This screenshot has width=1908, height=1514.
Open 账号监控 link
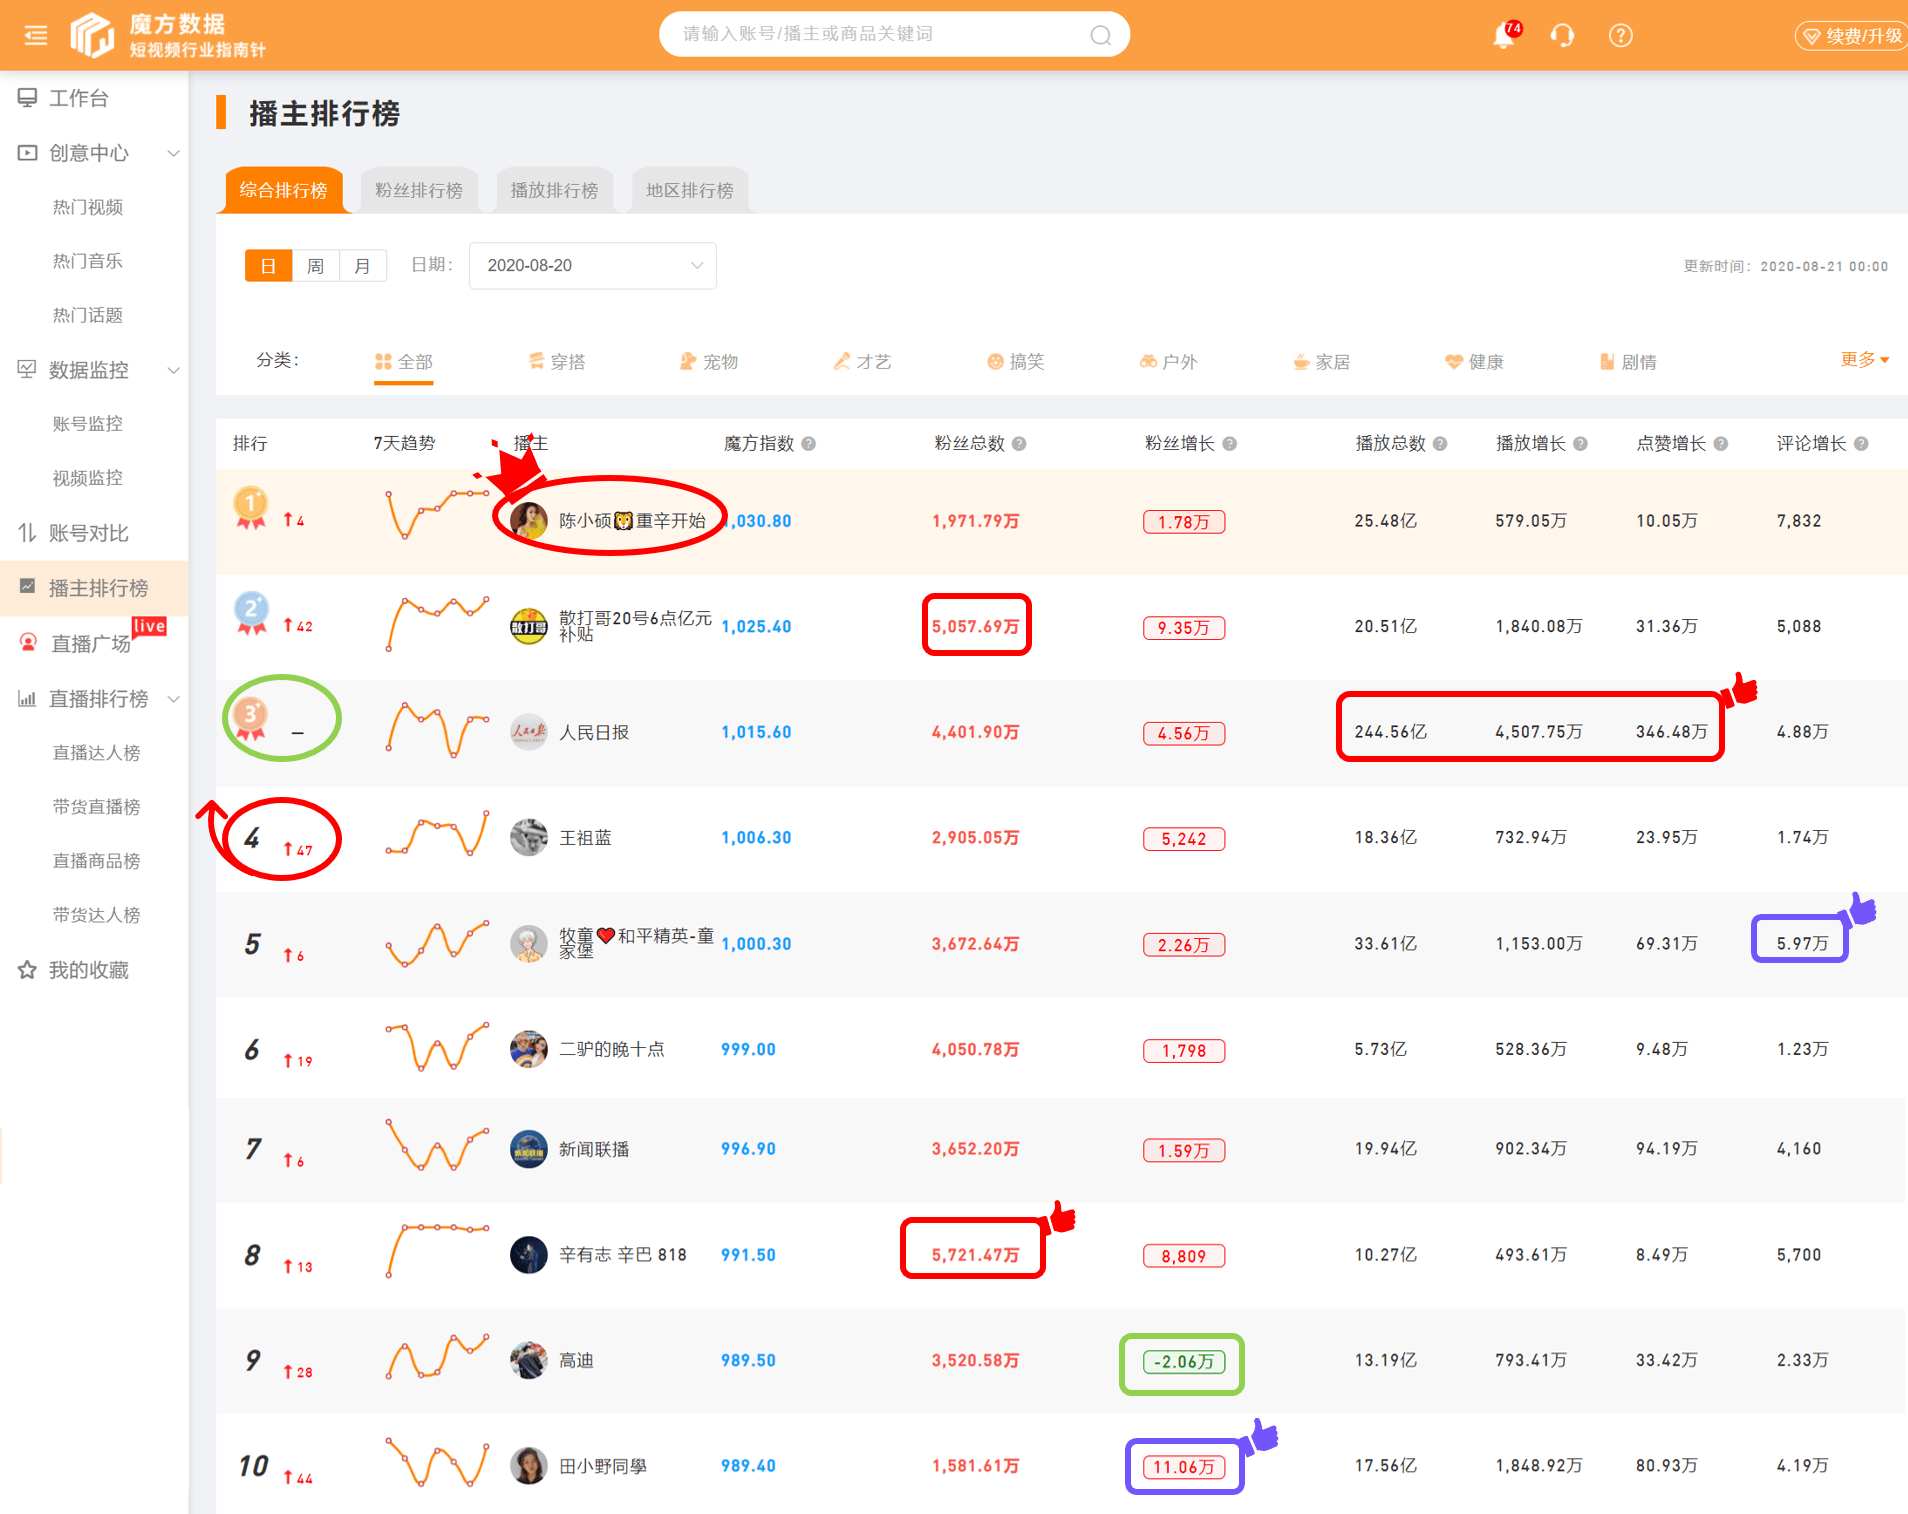pos(88,424)
